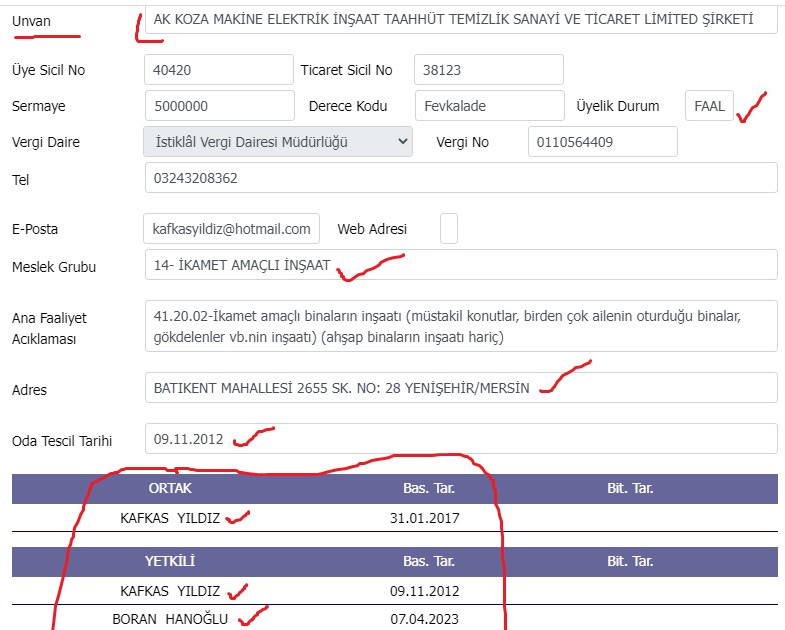Click the Derece Kodu field Fevkalade

tap(490, 106)
